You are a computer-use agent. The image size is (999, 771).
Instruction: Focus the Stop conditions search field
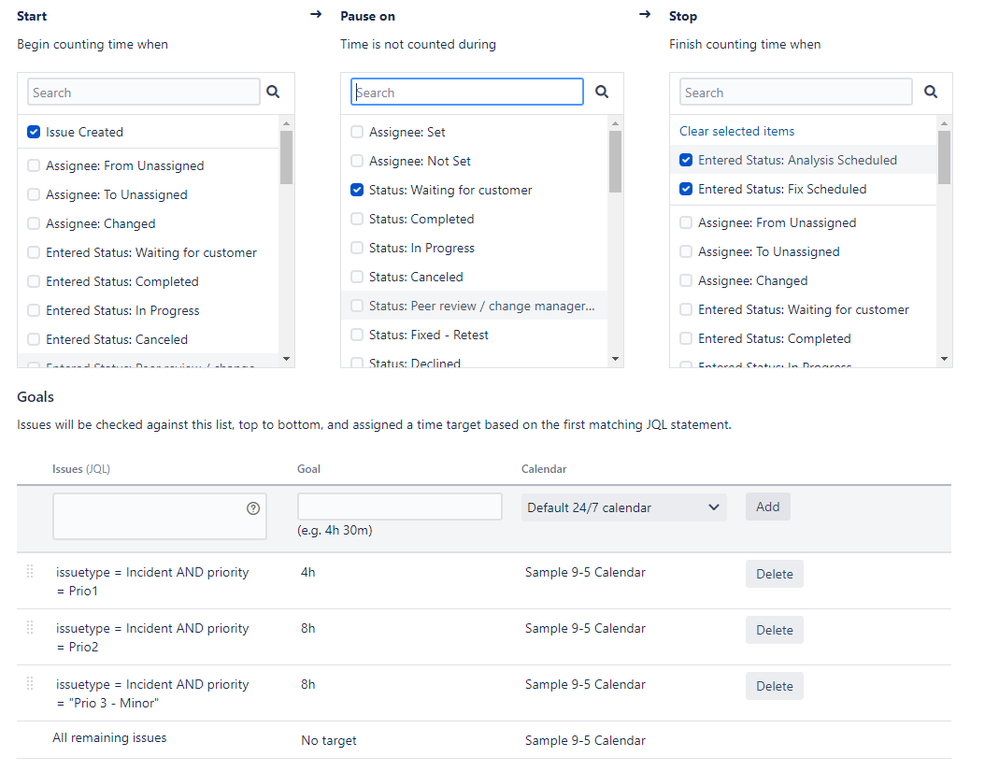click(x=796, y=92)
